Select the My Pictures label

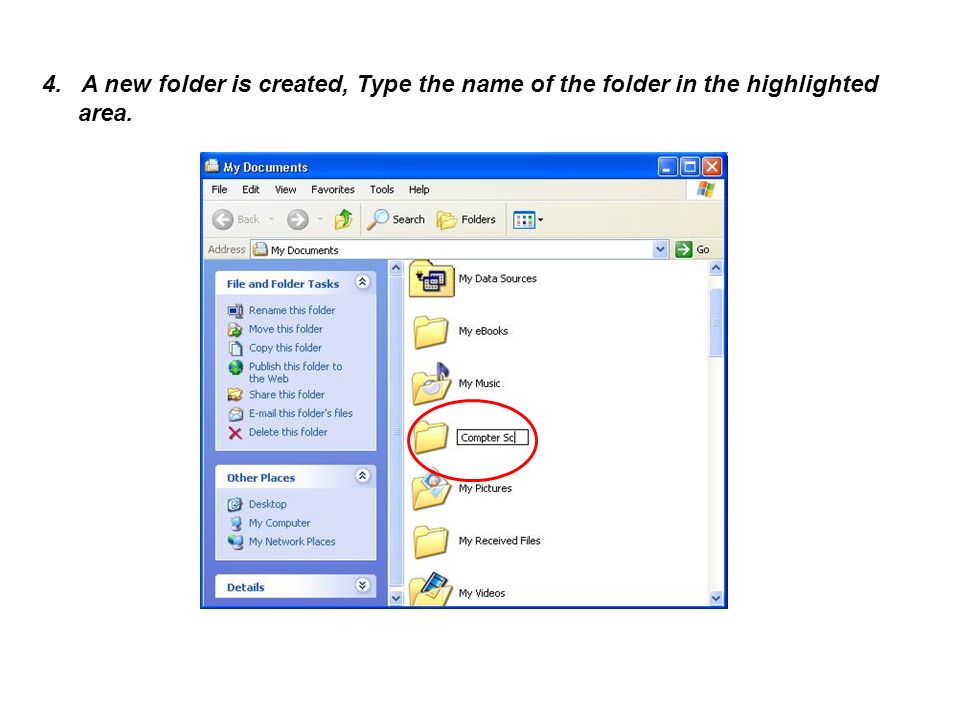[486, 489]
